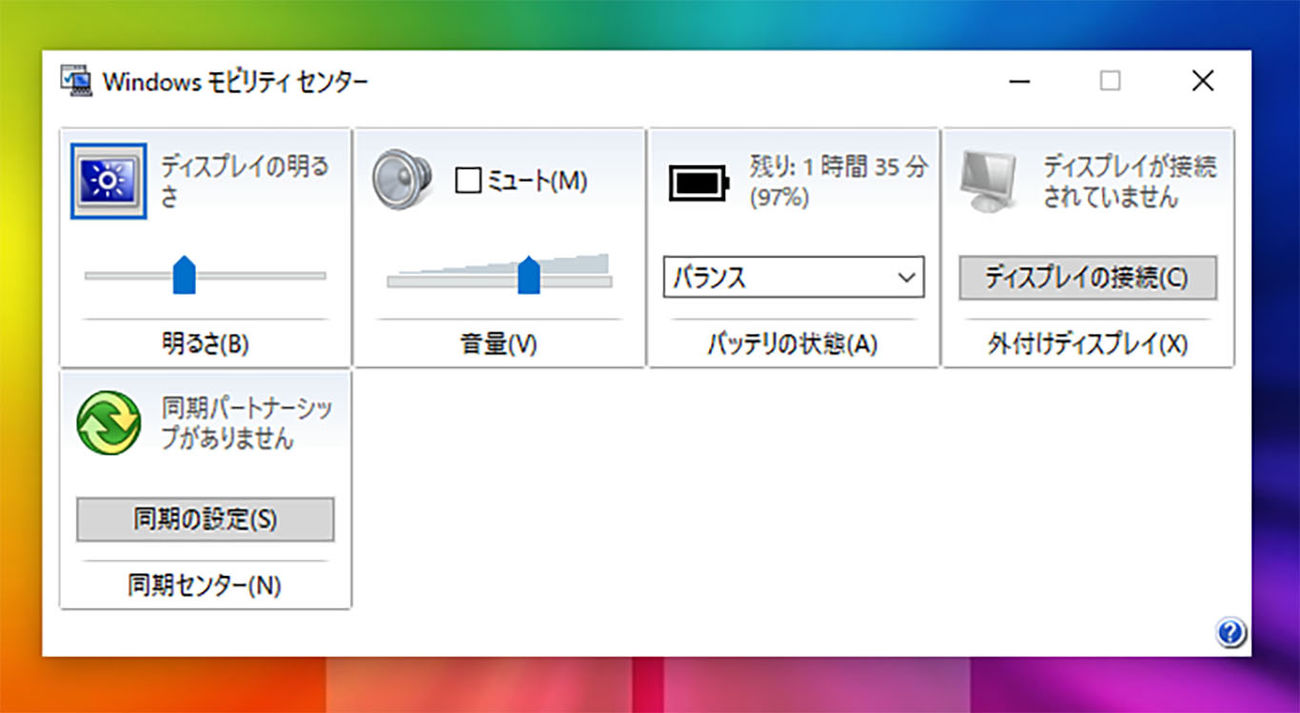Click the 同期センター(N) label
Viewport: 1300px width, 713px height.
pyautogui.click(x=205, y=586)
